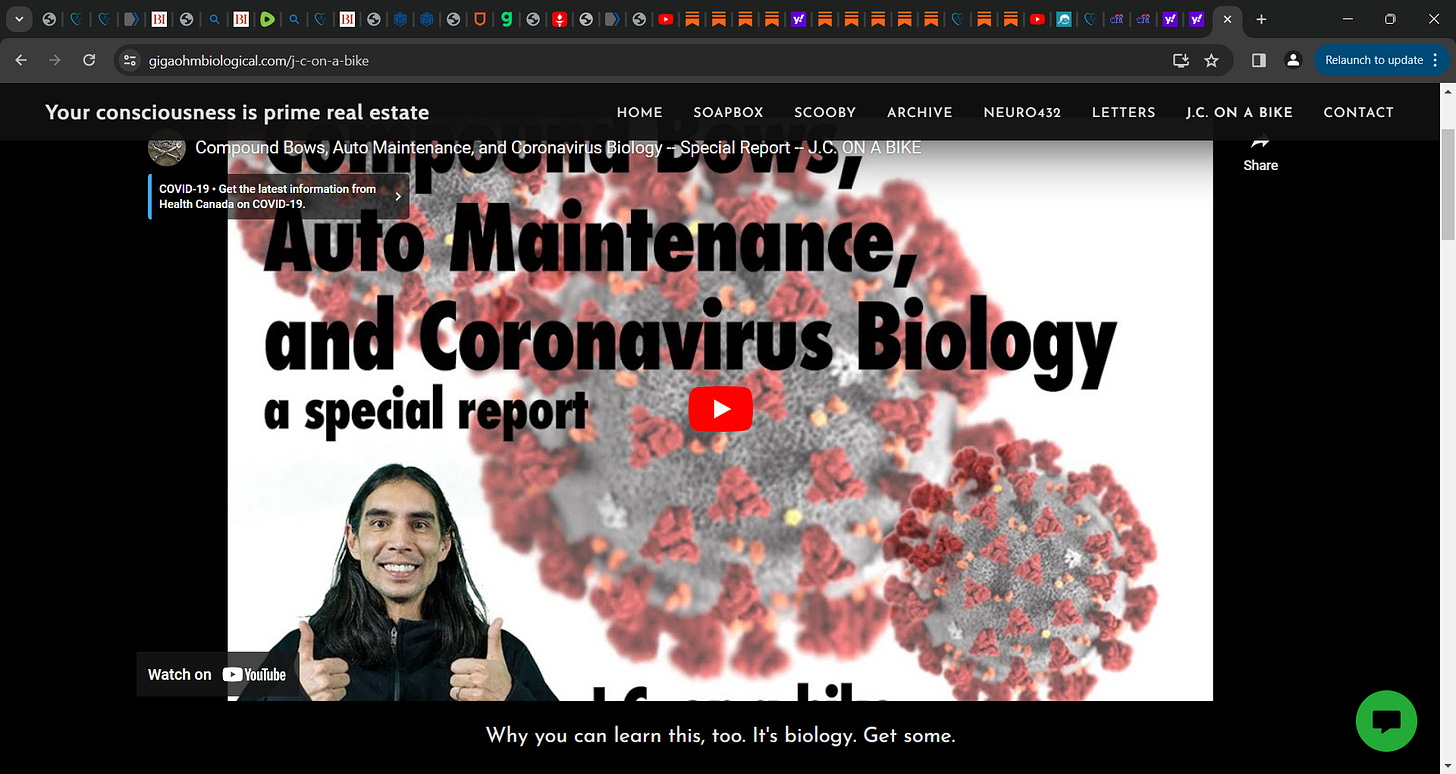
Task: Open Chrome three-dot menu
Action: point(1434,60)
